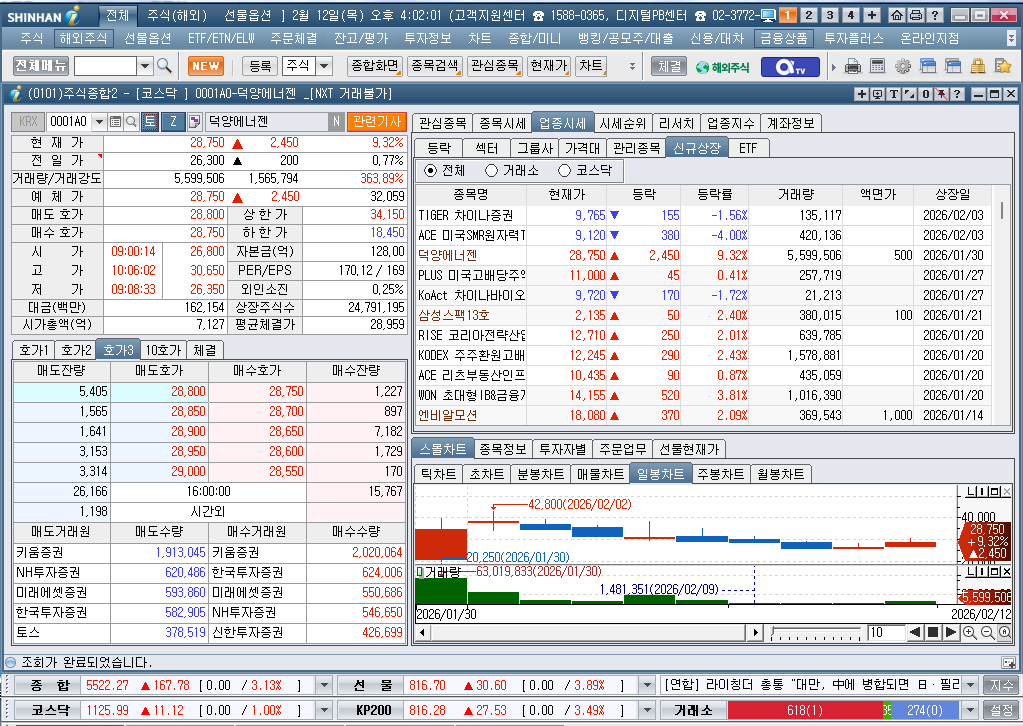Open settings gear in the toolbar
This screenshot has height=726, width=1023.
pyautogui.click(x=903, y=66)
